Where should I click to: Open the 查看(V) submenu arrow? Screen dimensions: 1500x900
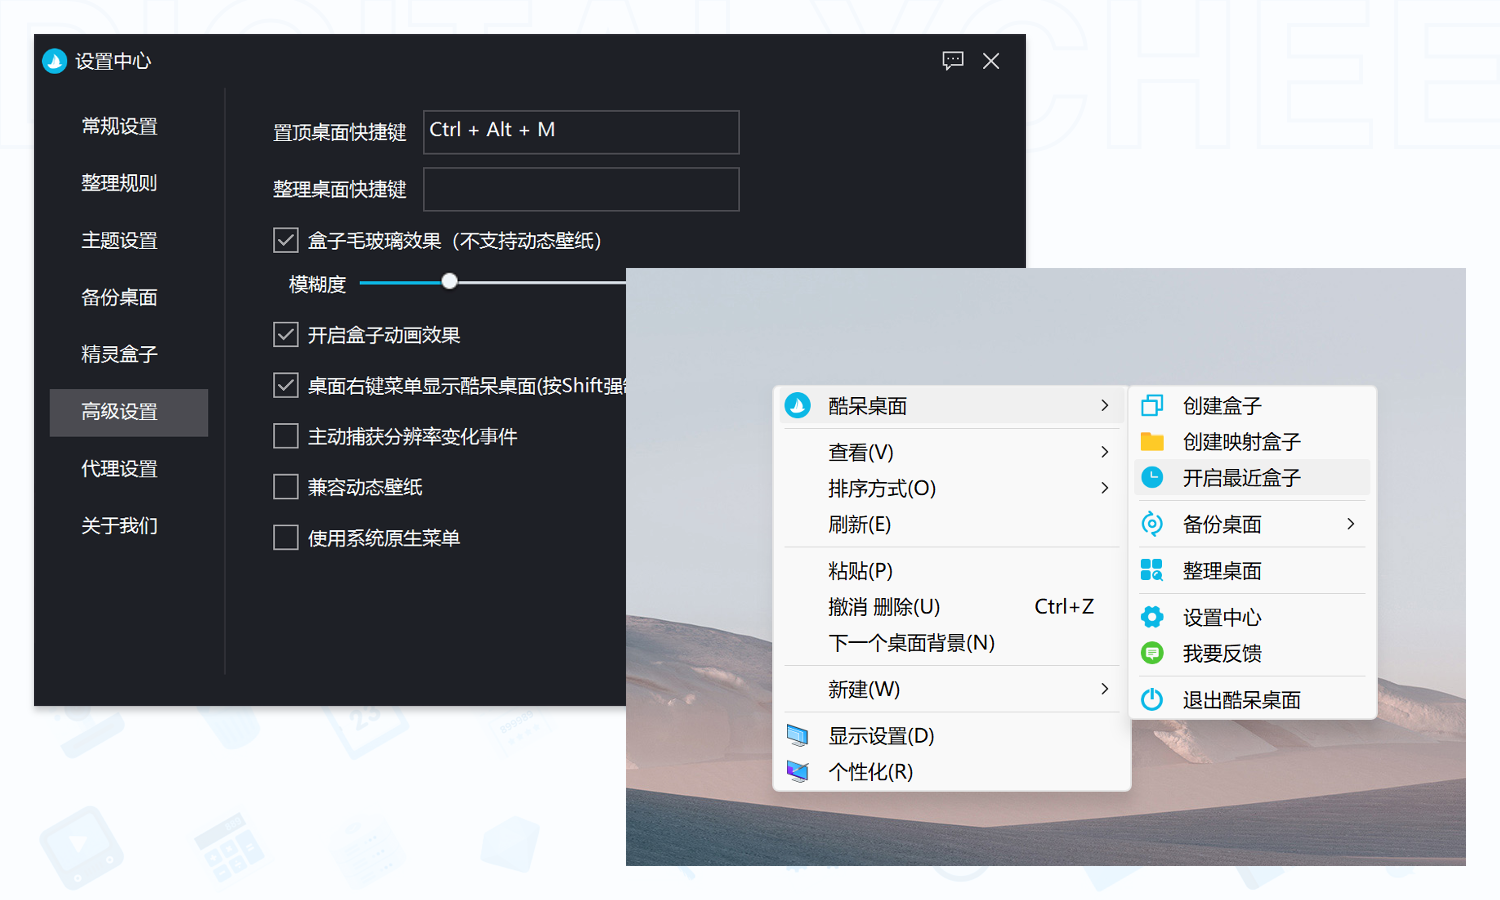[1104, 451]
